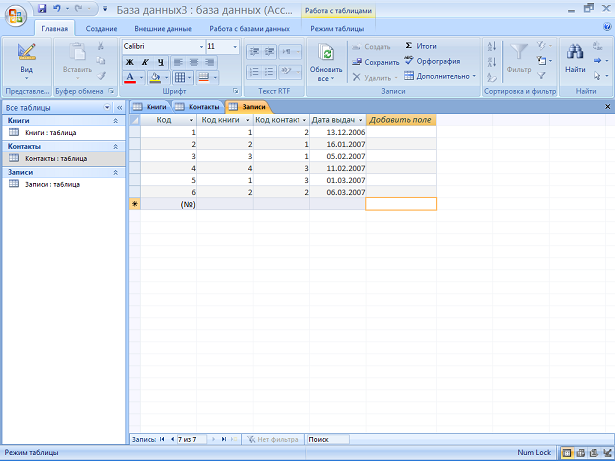Click Обновить все refresh icon
This screenshot has width=615, height=461.
[326, 54]
